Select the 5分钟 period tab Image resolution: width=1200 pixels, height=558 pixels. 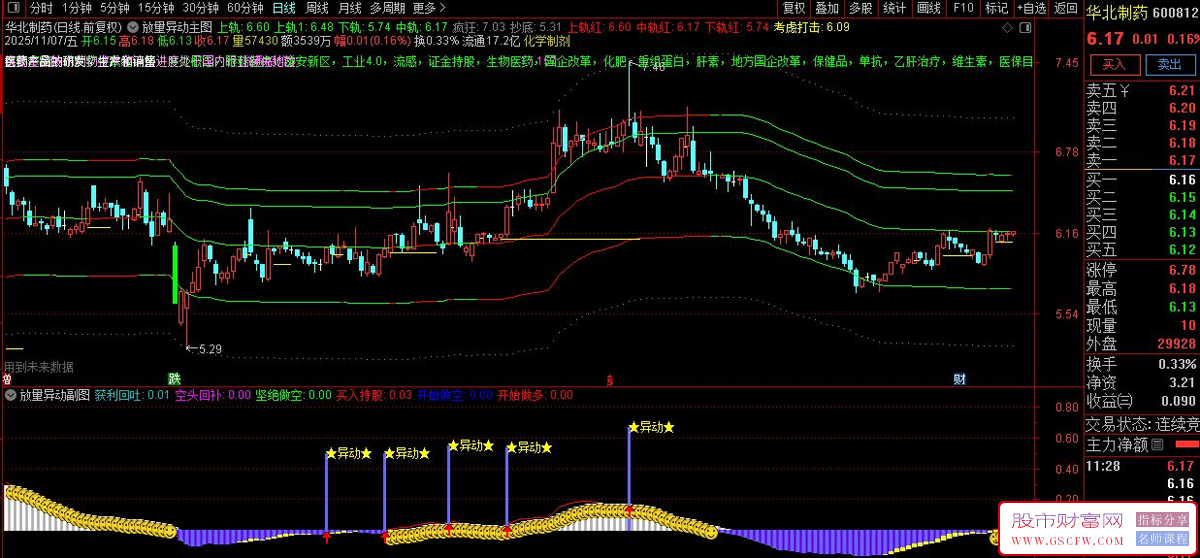tap(115, 8)
